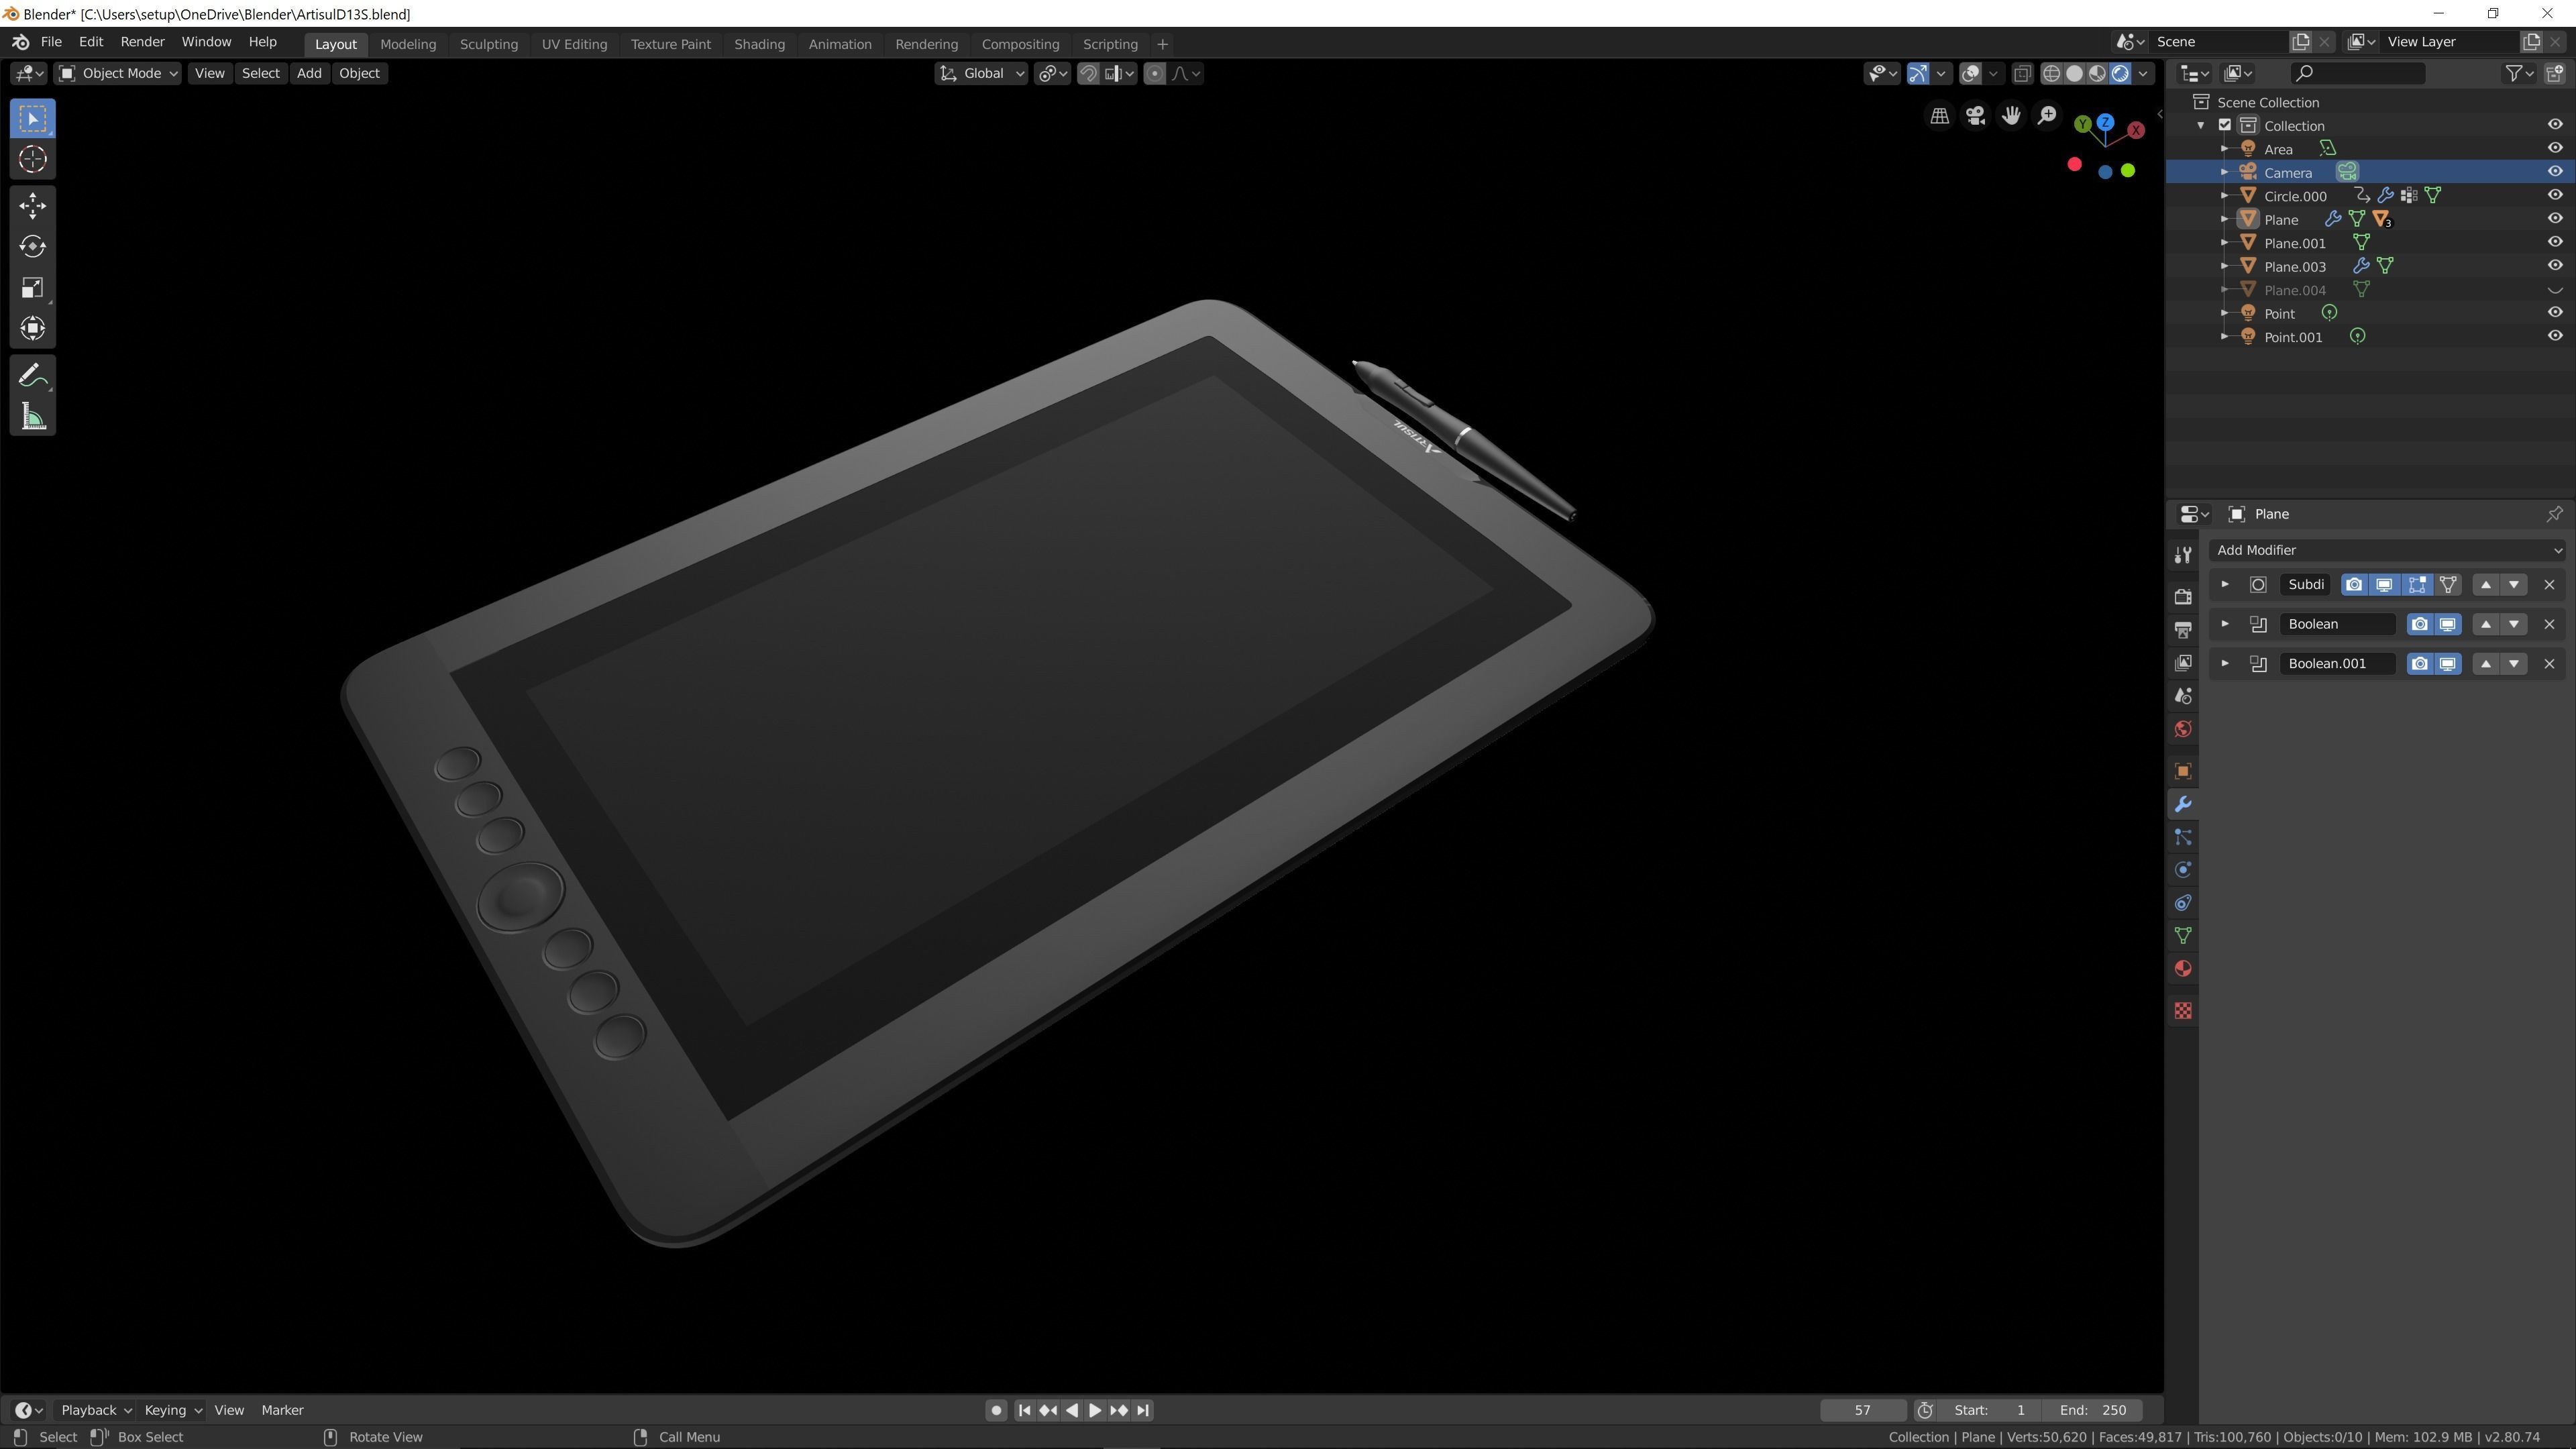Show hidden Plane.004 object

(2555, 290)
